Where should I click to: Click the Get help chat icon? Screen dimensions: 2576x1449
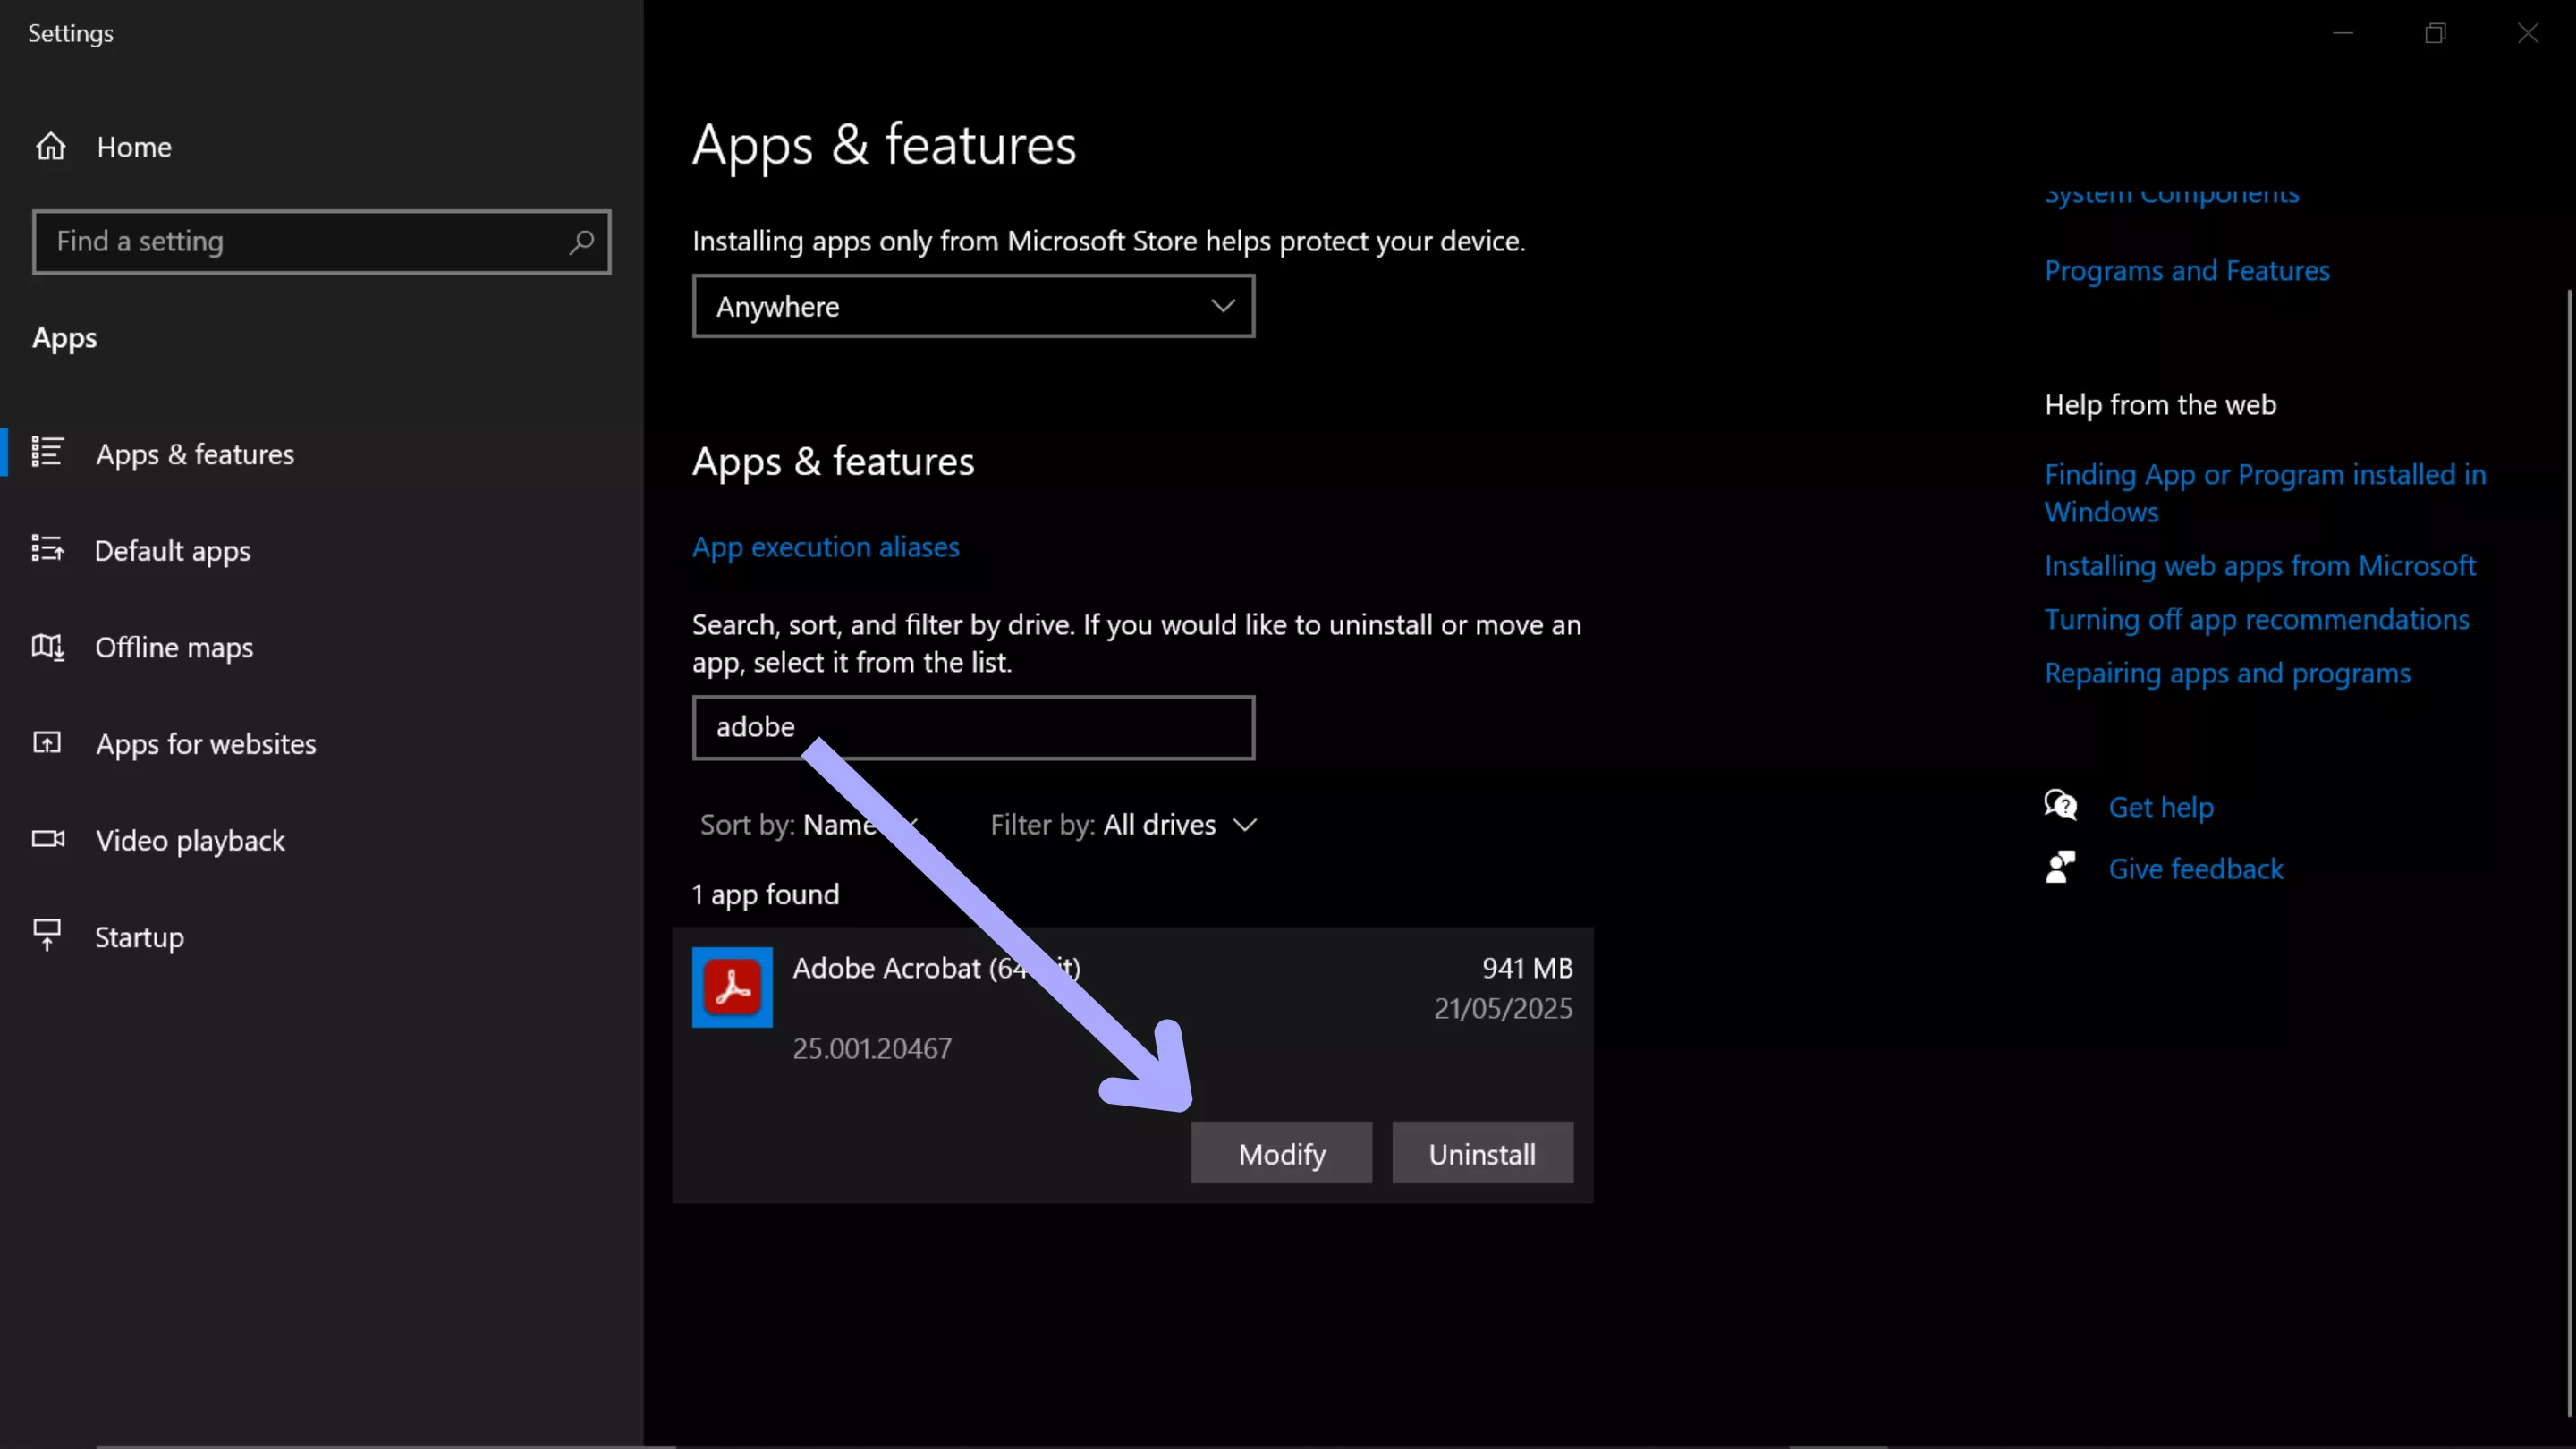click(x=2060, y=805)
